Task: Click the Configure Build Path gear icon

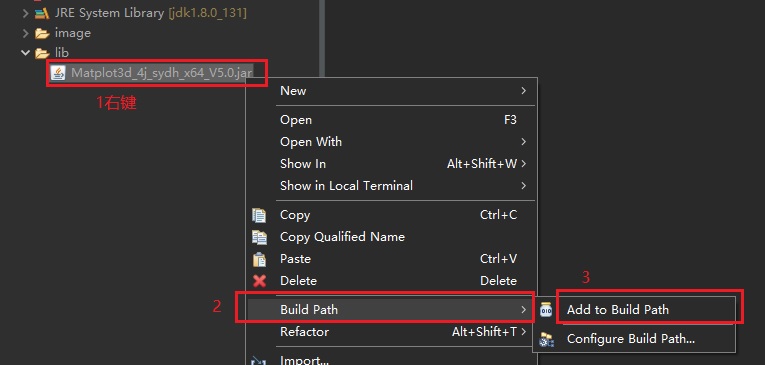Action: (x=546, y=339)
